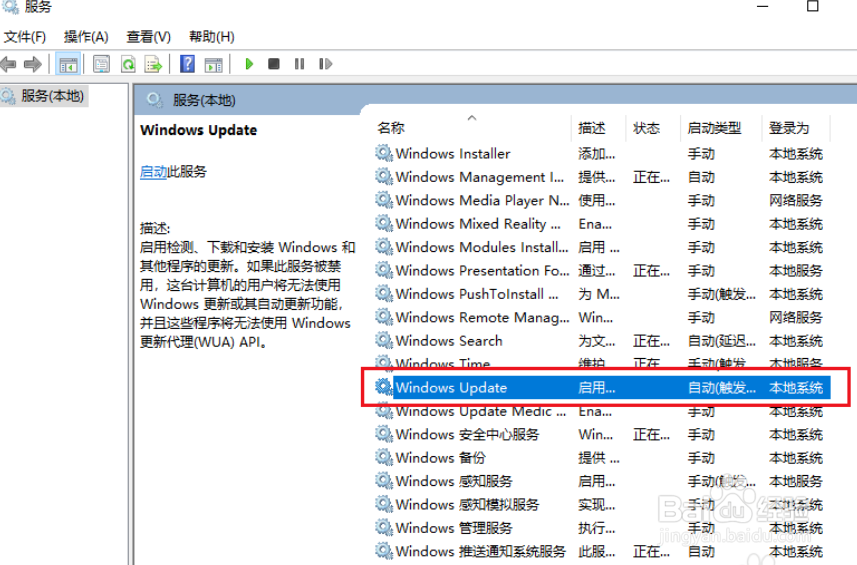Image resolution: width=857 pixels, height=565 pixels.
Task: Select Windows Remote Manag... service
Action: tap(602, 317)
